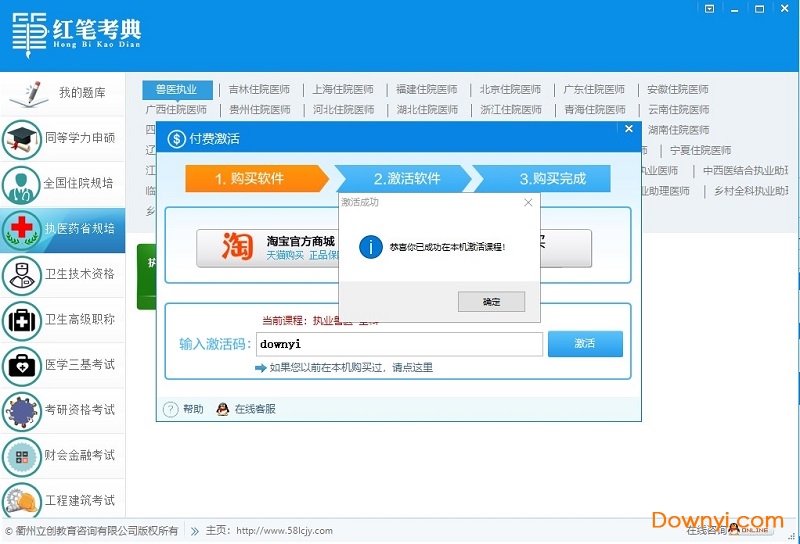Select the 广西住院医师 category
800x544 pixels.
click(177, 110)
